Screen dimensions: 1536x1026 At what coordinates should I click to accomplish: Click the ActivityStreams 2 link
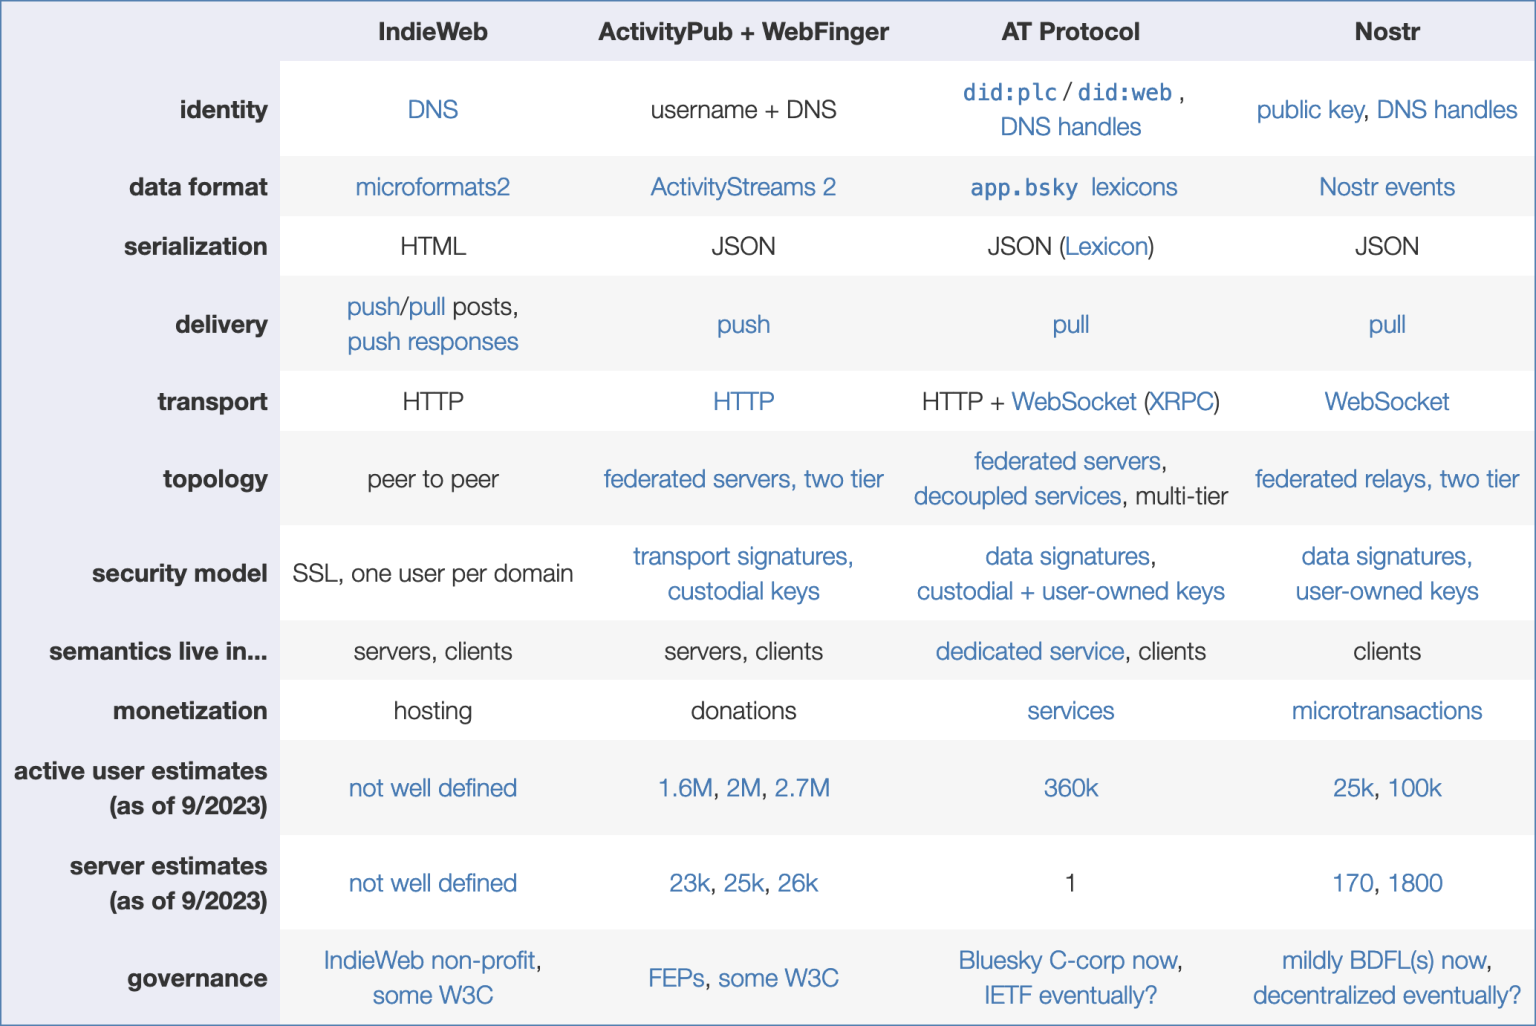[743, 187]
